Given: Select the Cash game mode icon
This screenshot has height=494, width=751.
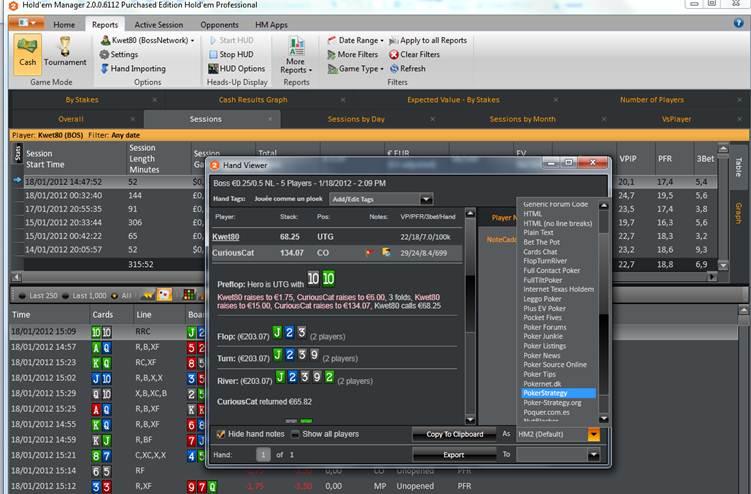Looking at the screenshot, I should point(27,54).
